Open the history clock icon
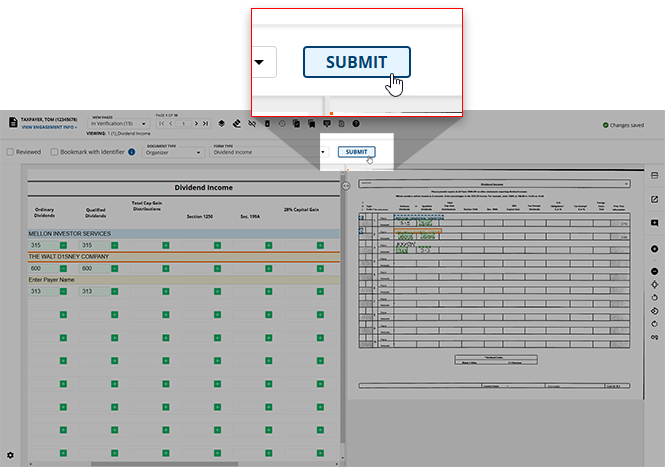Viewport: 665px width, 467px height. [282, 123]
